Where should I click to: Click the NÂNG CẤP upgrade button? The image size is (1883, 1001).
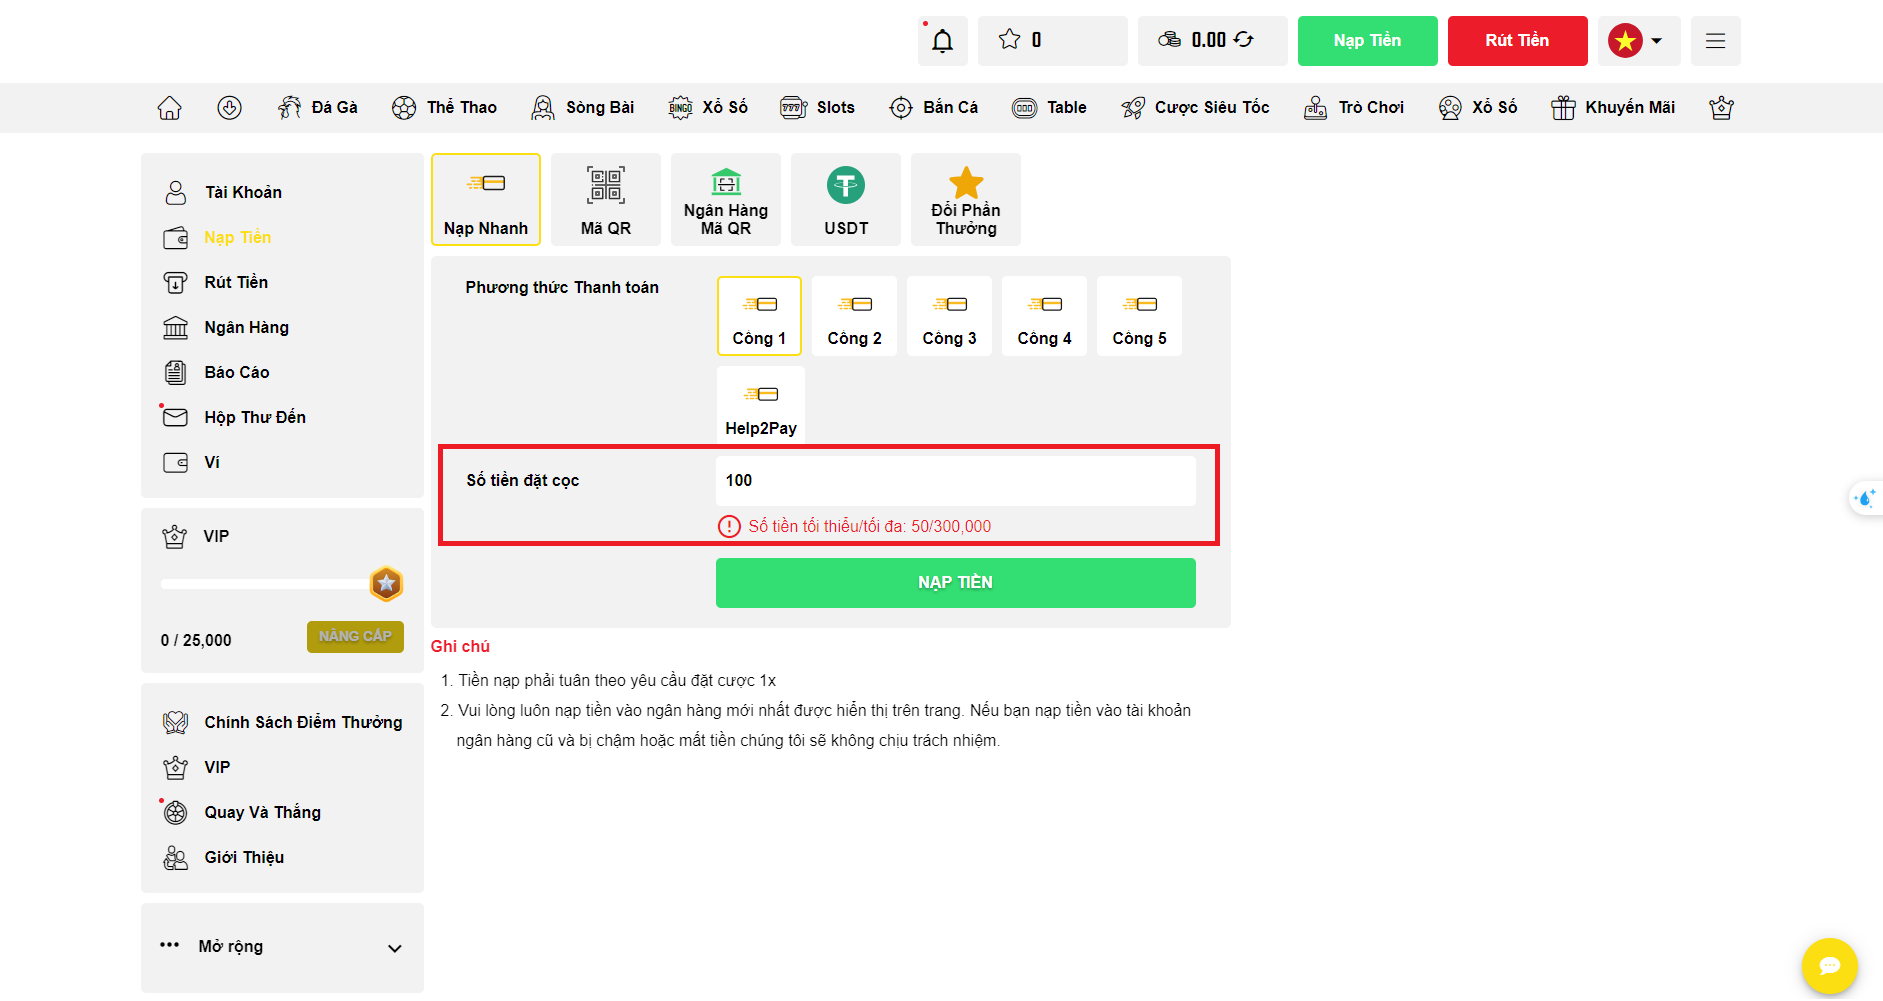pyautogui.click(x=355, y=637)
